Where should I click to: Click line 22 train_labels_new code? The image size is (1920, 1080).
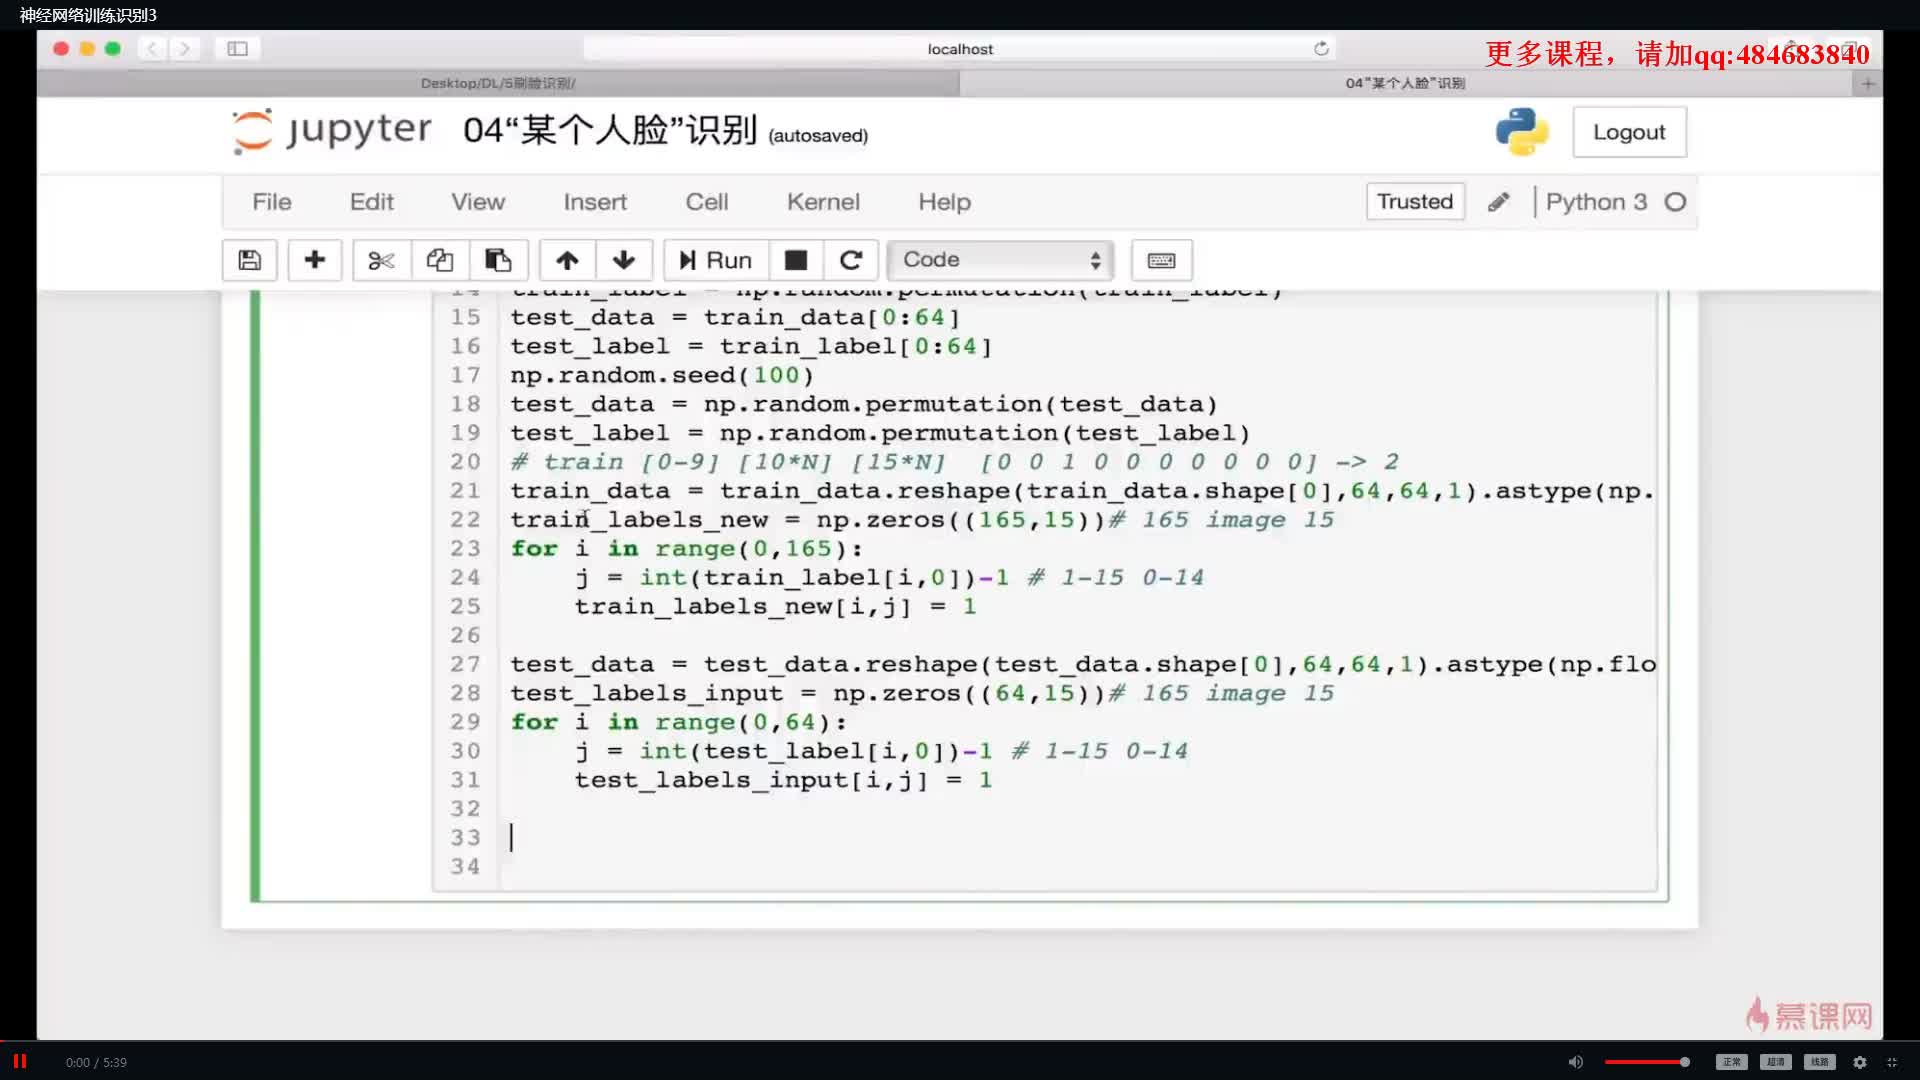(x=922, y=520)
